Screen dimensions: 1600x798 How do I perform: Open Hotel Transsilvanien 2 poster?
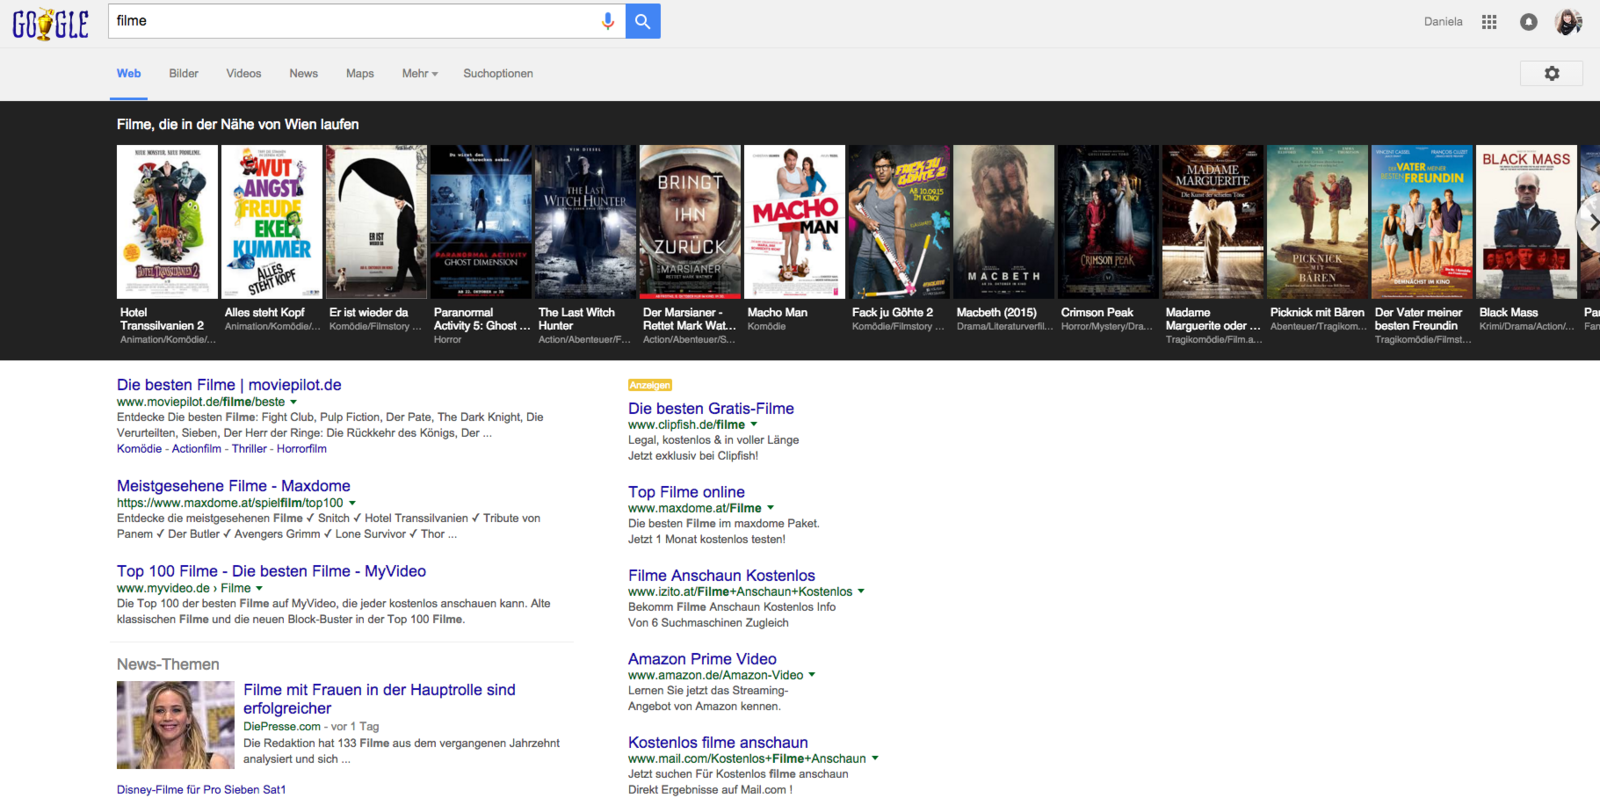click(x=167, y=222)
